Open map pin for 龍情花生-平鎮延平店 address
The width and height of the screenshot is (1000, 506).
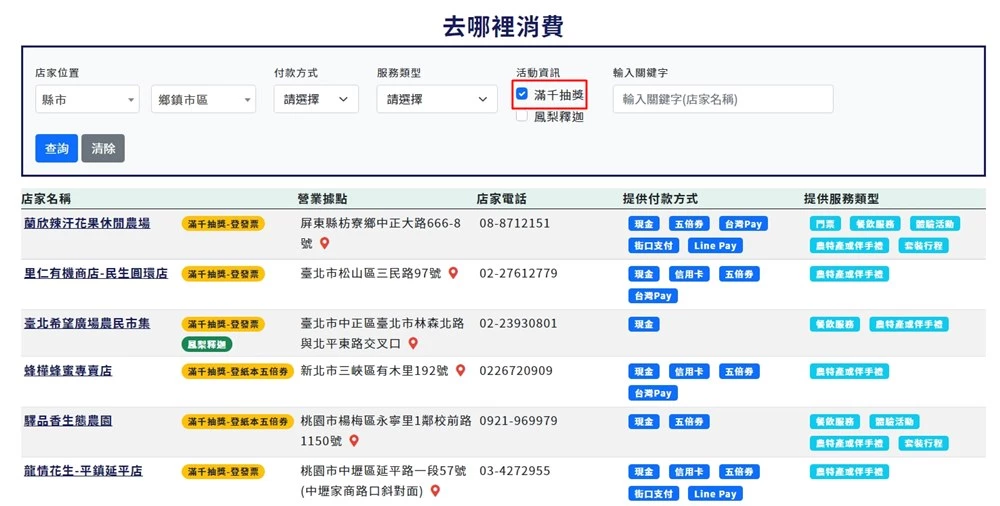[x=436, y=491]
